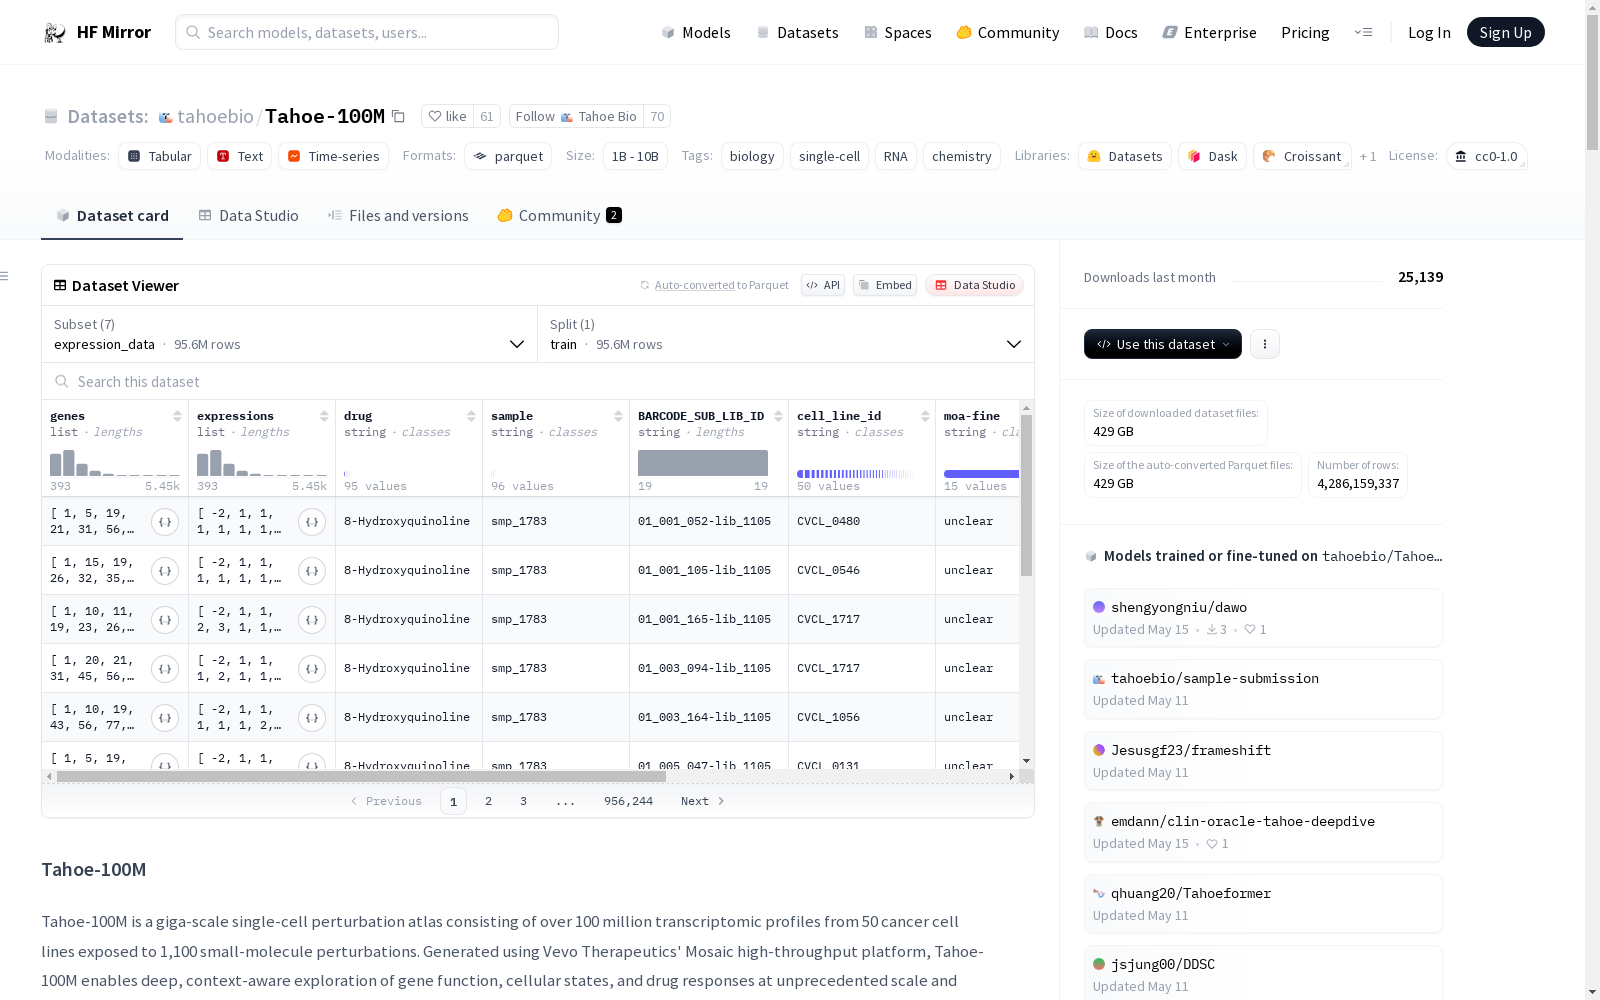
Task: Expand JSON icon for genes starting 1, 20, 21
Action: (165, 669)
